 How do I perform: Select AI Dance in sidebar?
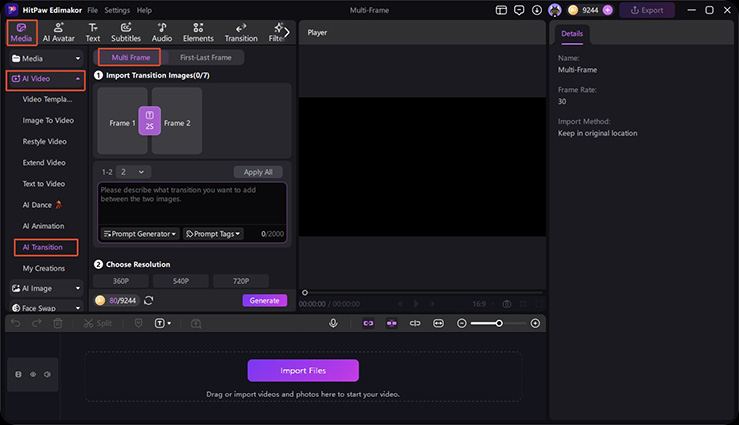pyautogui.click(x=42, y=205)
